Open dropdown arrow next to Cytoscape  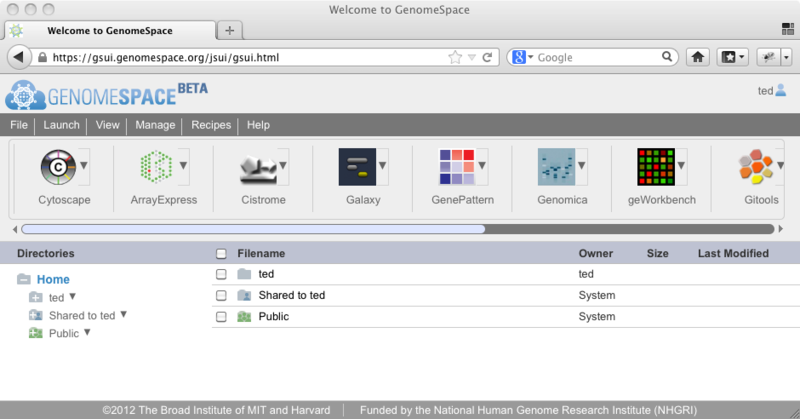(84, 166)
